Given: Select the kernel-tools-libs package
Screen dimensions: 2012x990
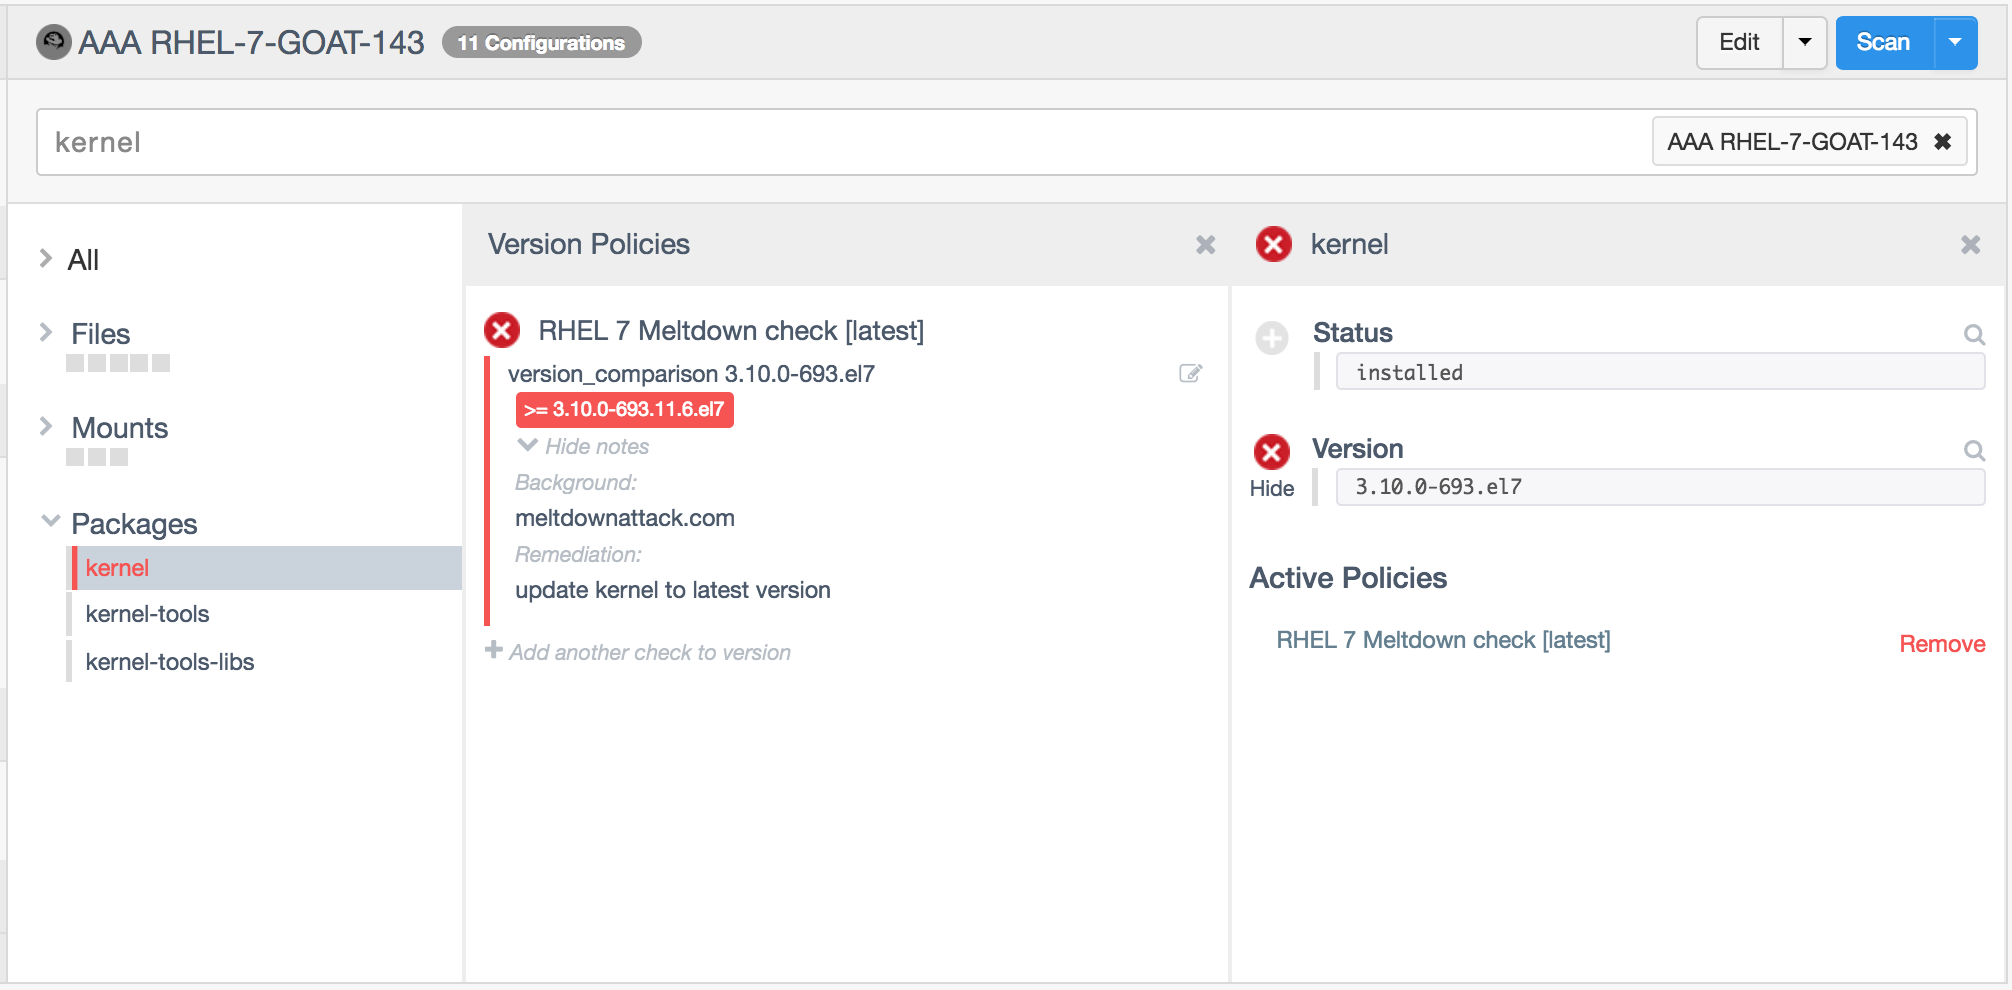Looking at the screenshot, I should (x=170, y=662).
